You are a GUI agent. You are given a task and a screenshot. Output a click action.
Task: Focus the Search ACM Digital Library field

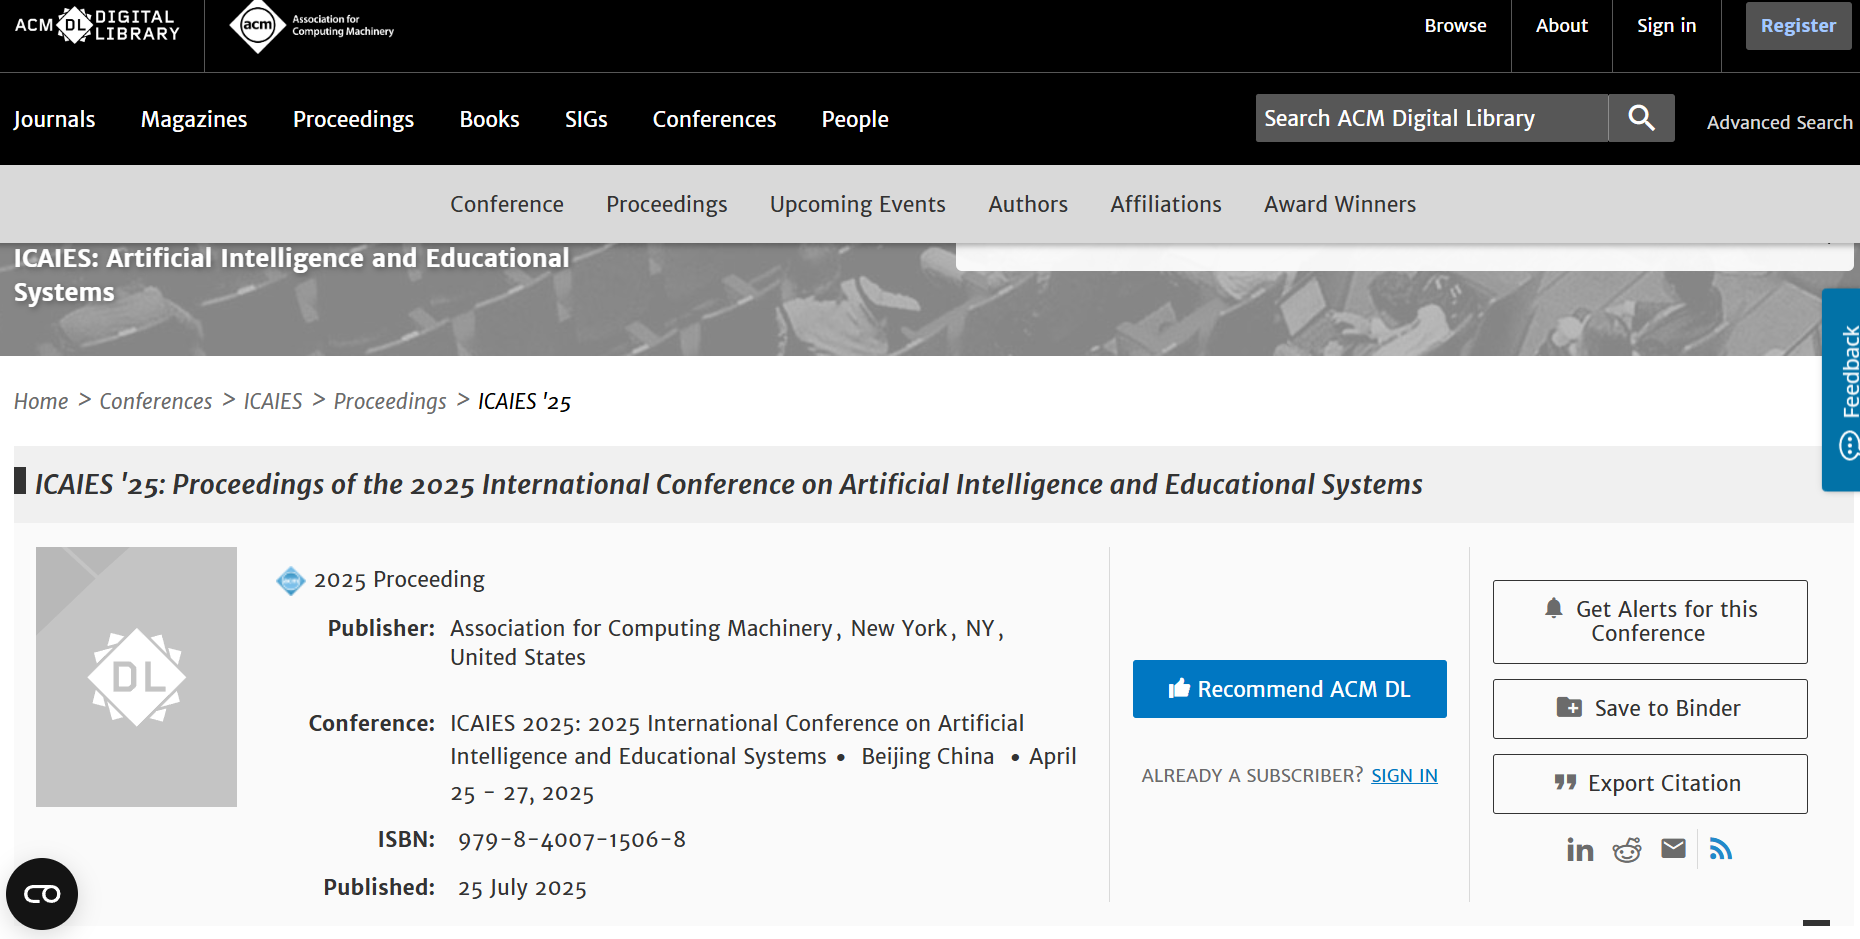[x=1432, y=118]
